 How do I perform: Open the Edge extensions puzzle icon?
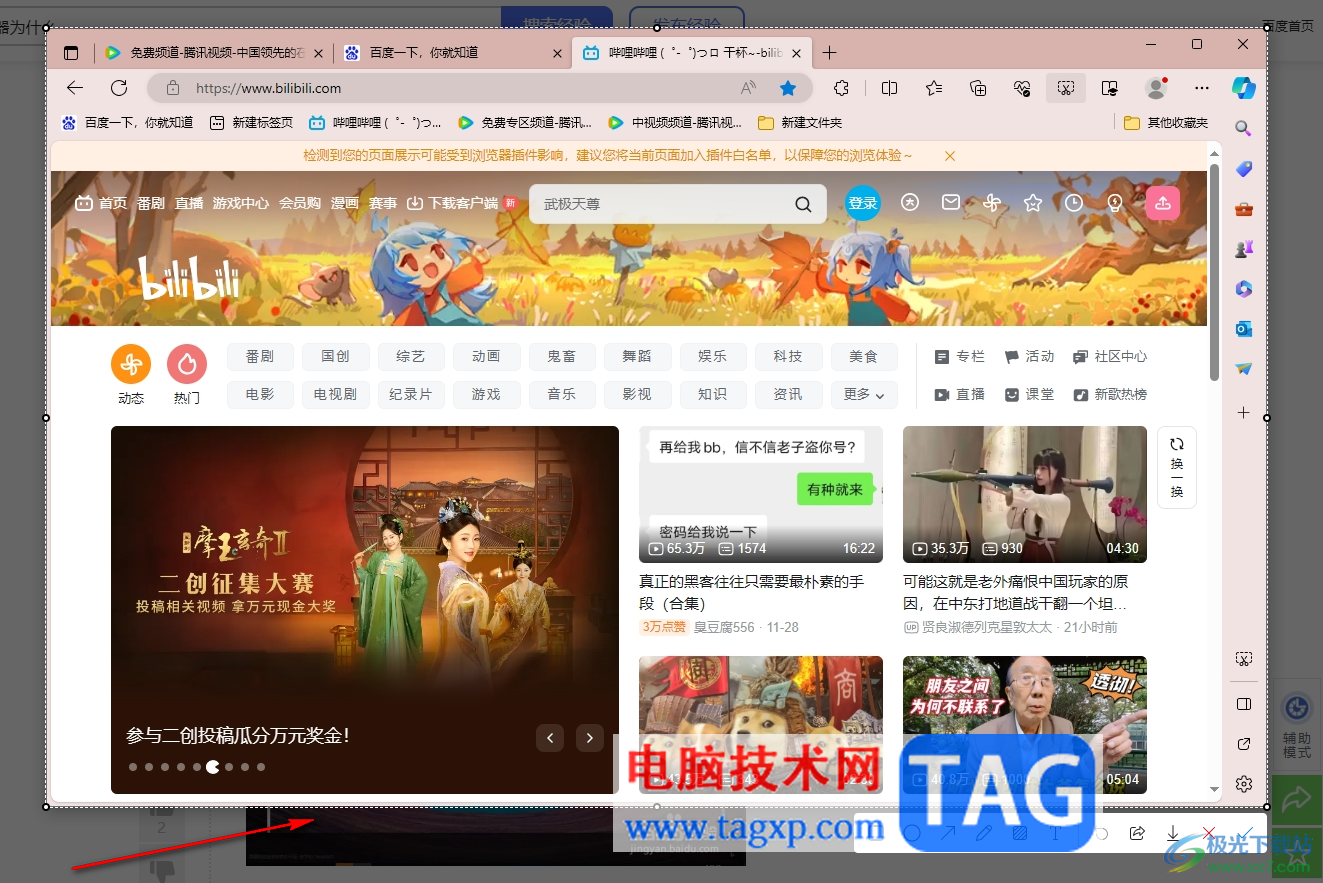point(841,88)
